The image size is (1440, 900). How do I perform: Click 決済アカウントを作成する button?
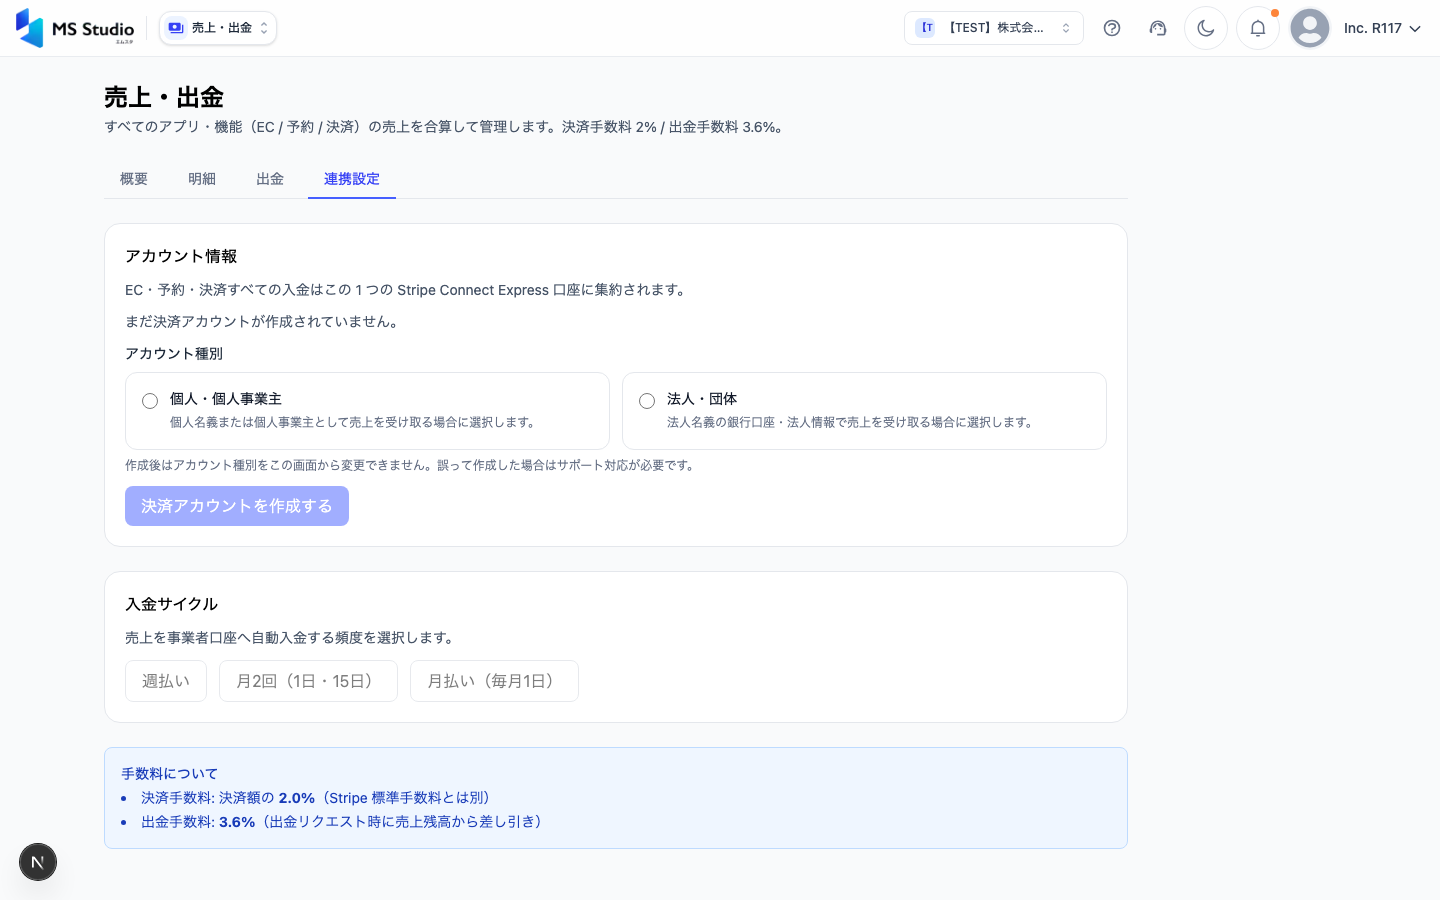[x=237, y=506]
